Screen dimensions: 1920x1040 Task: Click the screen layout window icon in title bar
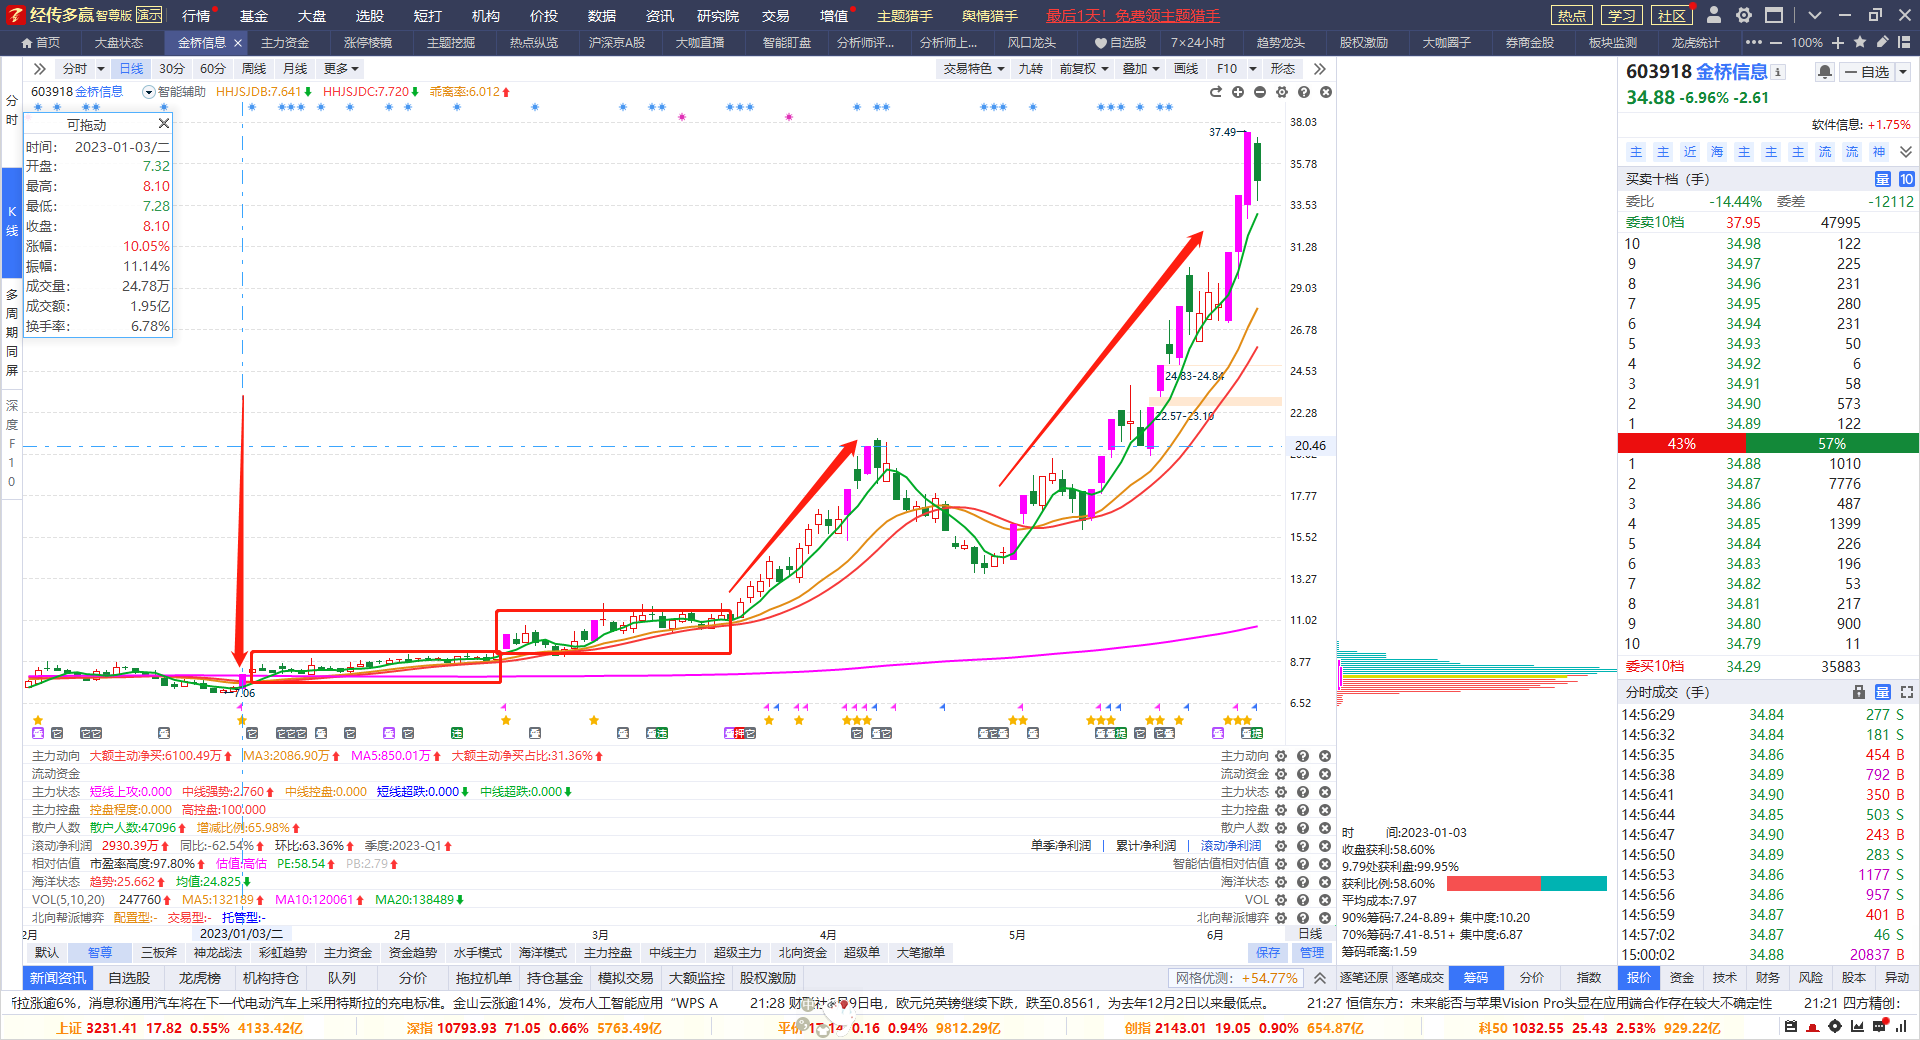pos(1774,15)
